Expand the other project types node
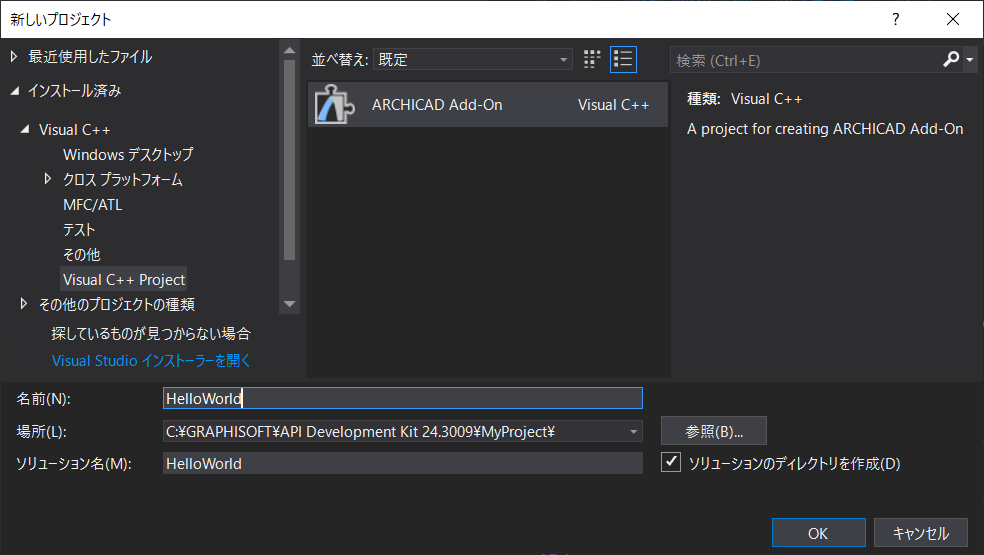 pyautogui.click(x=23, y=304)
